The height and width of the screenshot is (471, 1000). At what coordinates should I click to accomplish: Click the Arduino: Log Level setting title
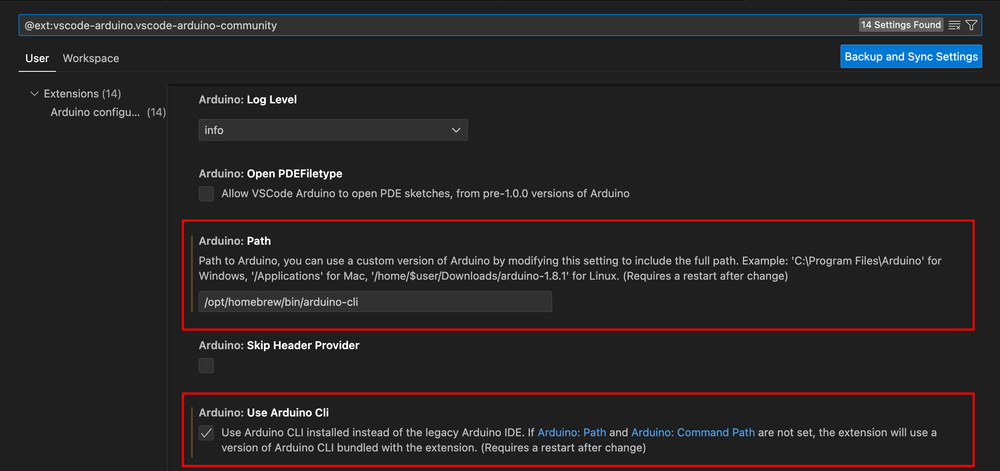pos(247,100)
